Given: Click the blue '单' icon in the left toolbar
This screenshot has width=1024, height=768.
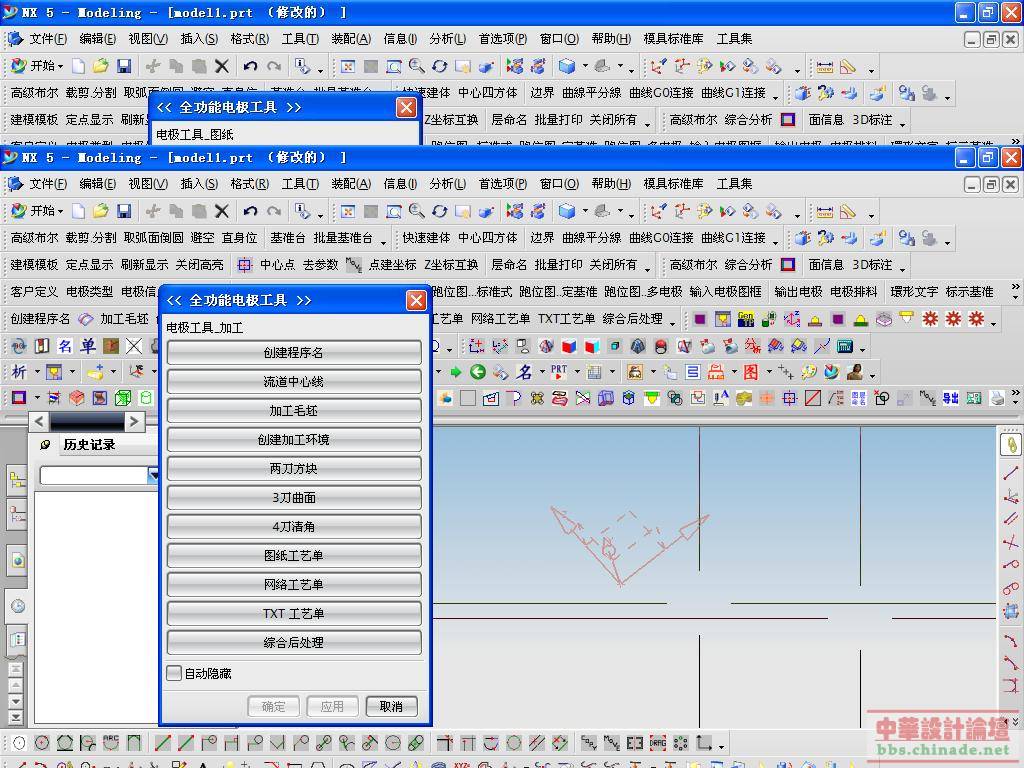Looking at the screenshot, I should [88, 345].
